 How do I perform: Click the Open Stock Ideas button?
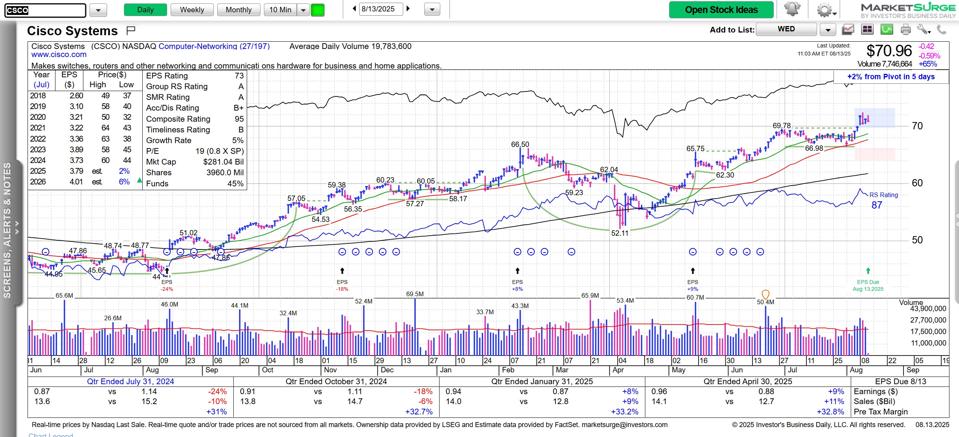click(x=720, y=10)
